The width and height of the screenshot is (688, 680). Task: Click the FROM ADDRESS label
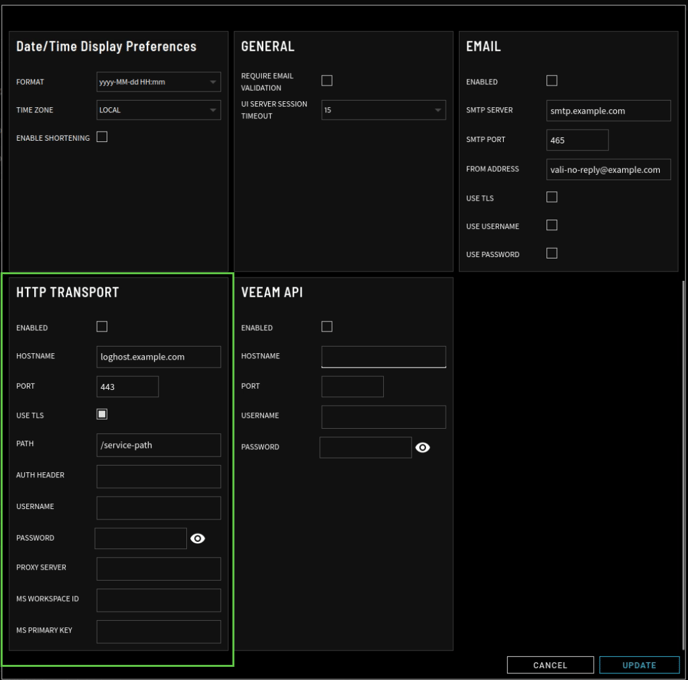click(492, 169)
